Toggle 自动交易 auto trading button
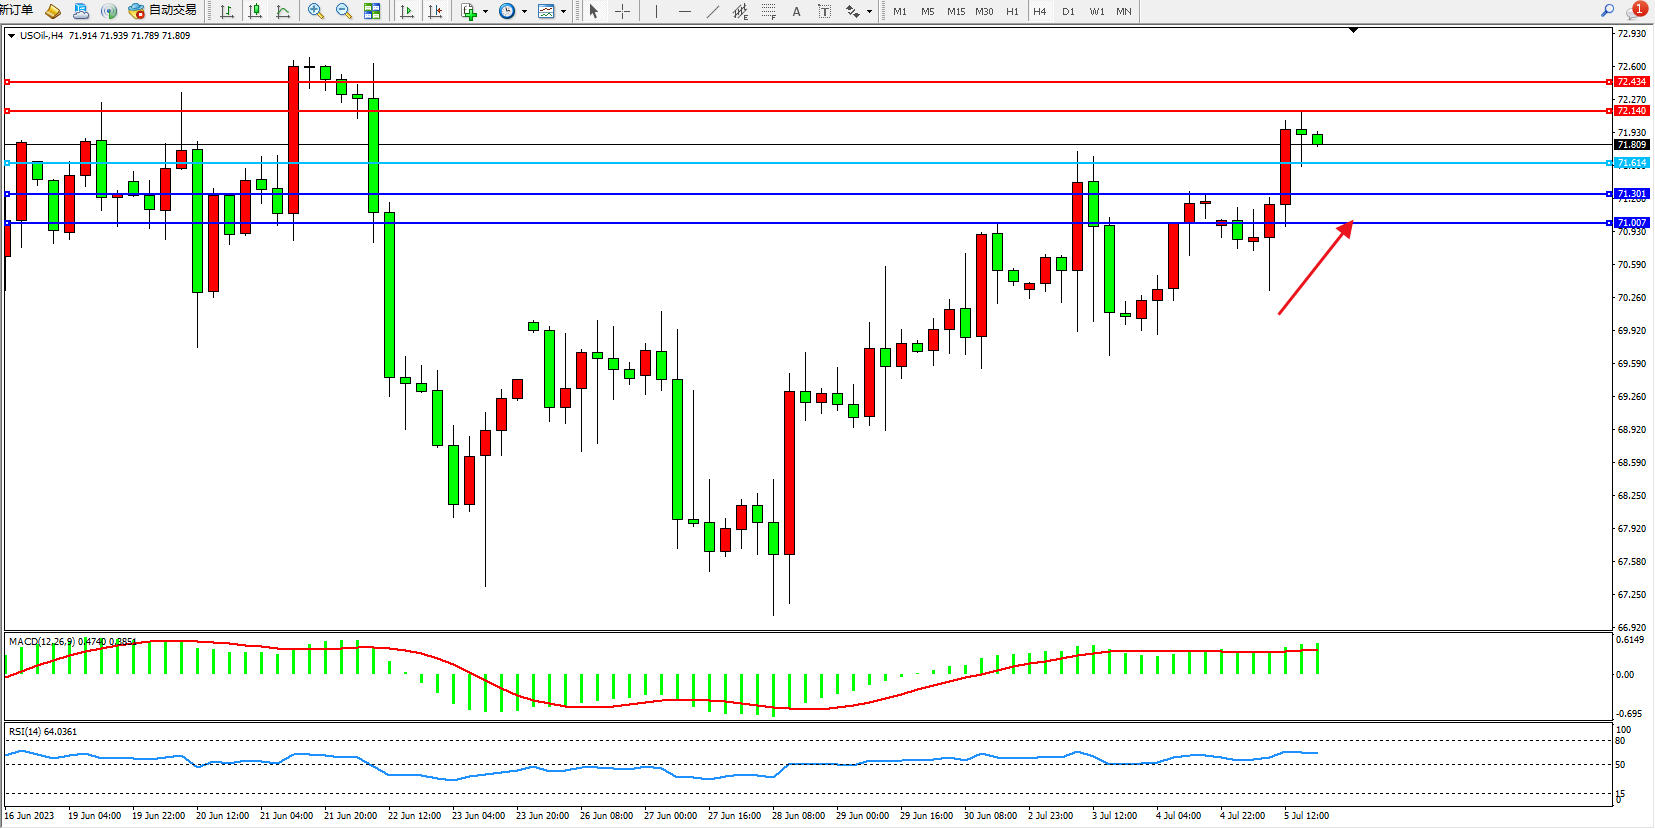 point(162,11)
